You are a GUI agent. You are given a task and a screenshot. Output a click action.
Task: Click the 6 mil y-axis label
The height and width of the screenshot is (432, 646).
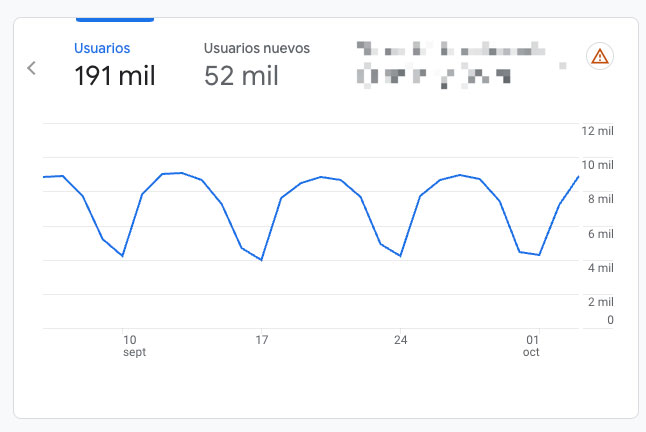point(599,234)
